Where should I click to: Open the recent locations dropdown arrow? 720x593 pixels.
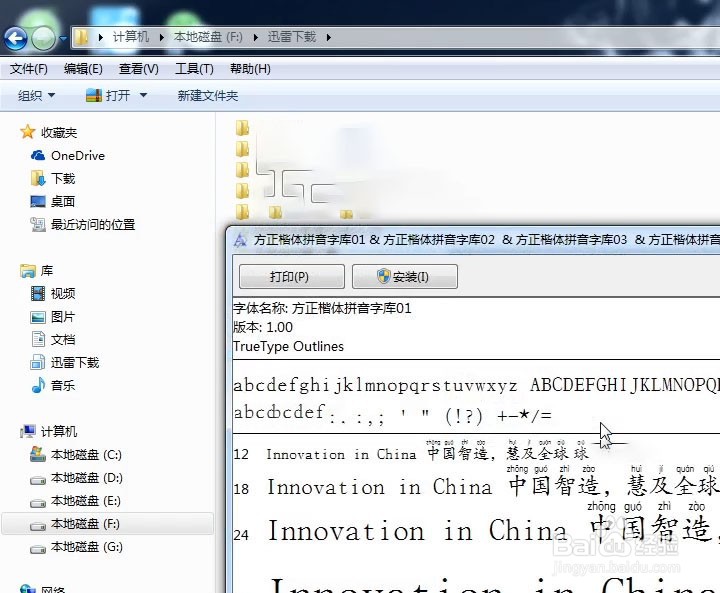pyautogui.click(x=63, y=39)
